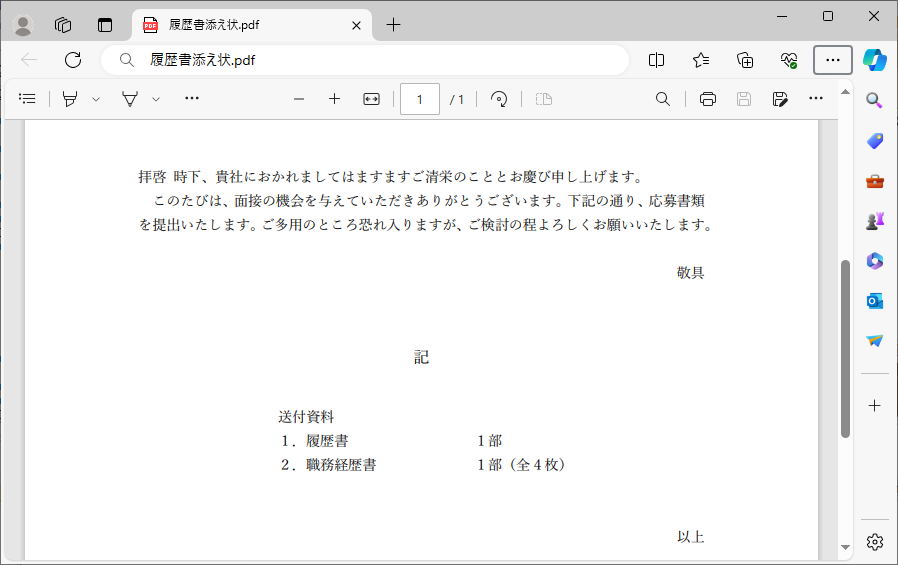Expand the erase tool dropdown arrow
Image resolution: width=898 pixels, height=565 pixels.
coord(156,99)
